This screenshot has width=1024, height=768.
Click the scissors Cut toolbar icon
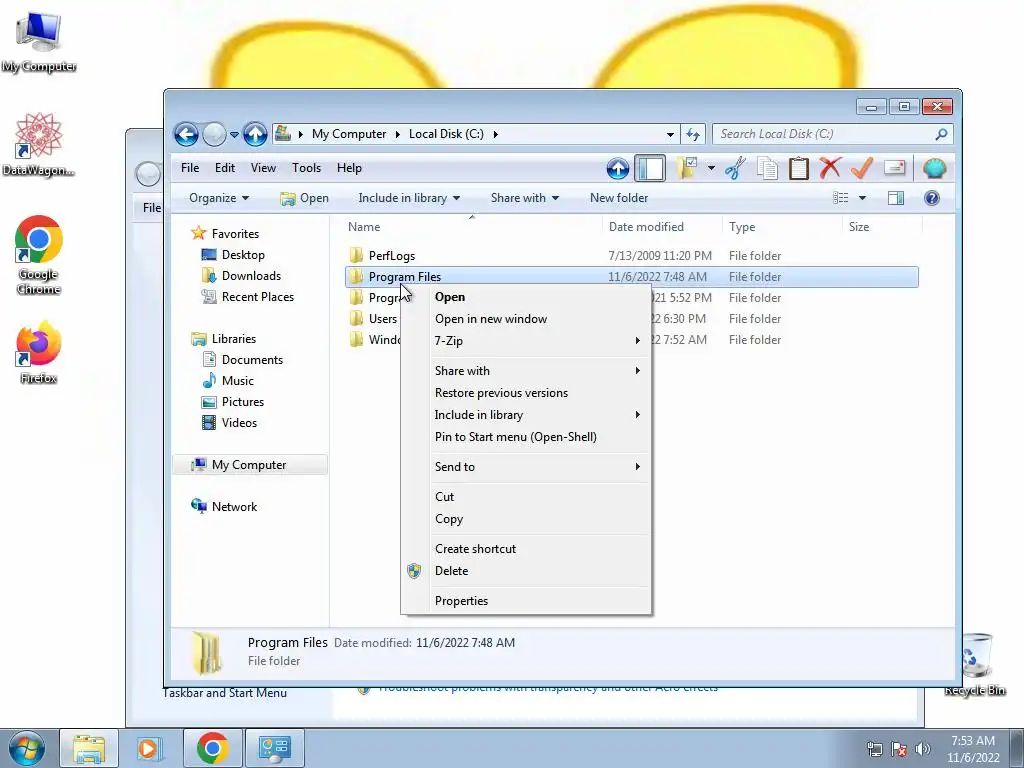click(x=735, y=168)
